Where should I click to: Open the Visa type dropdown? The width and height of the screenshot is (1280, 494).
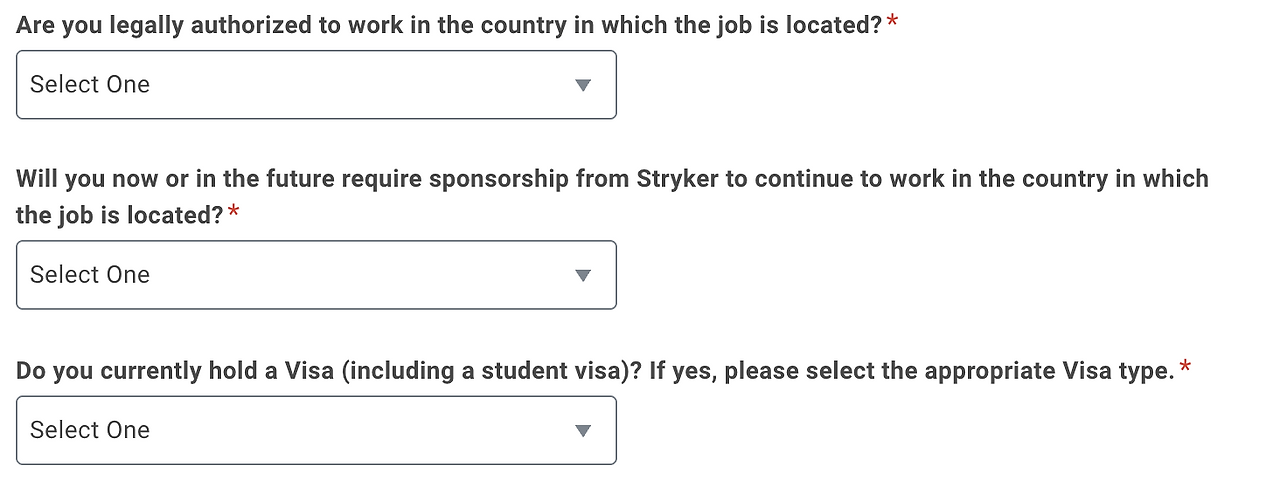316,430
